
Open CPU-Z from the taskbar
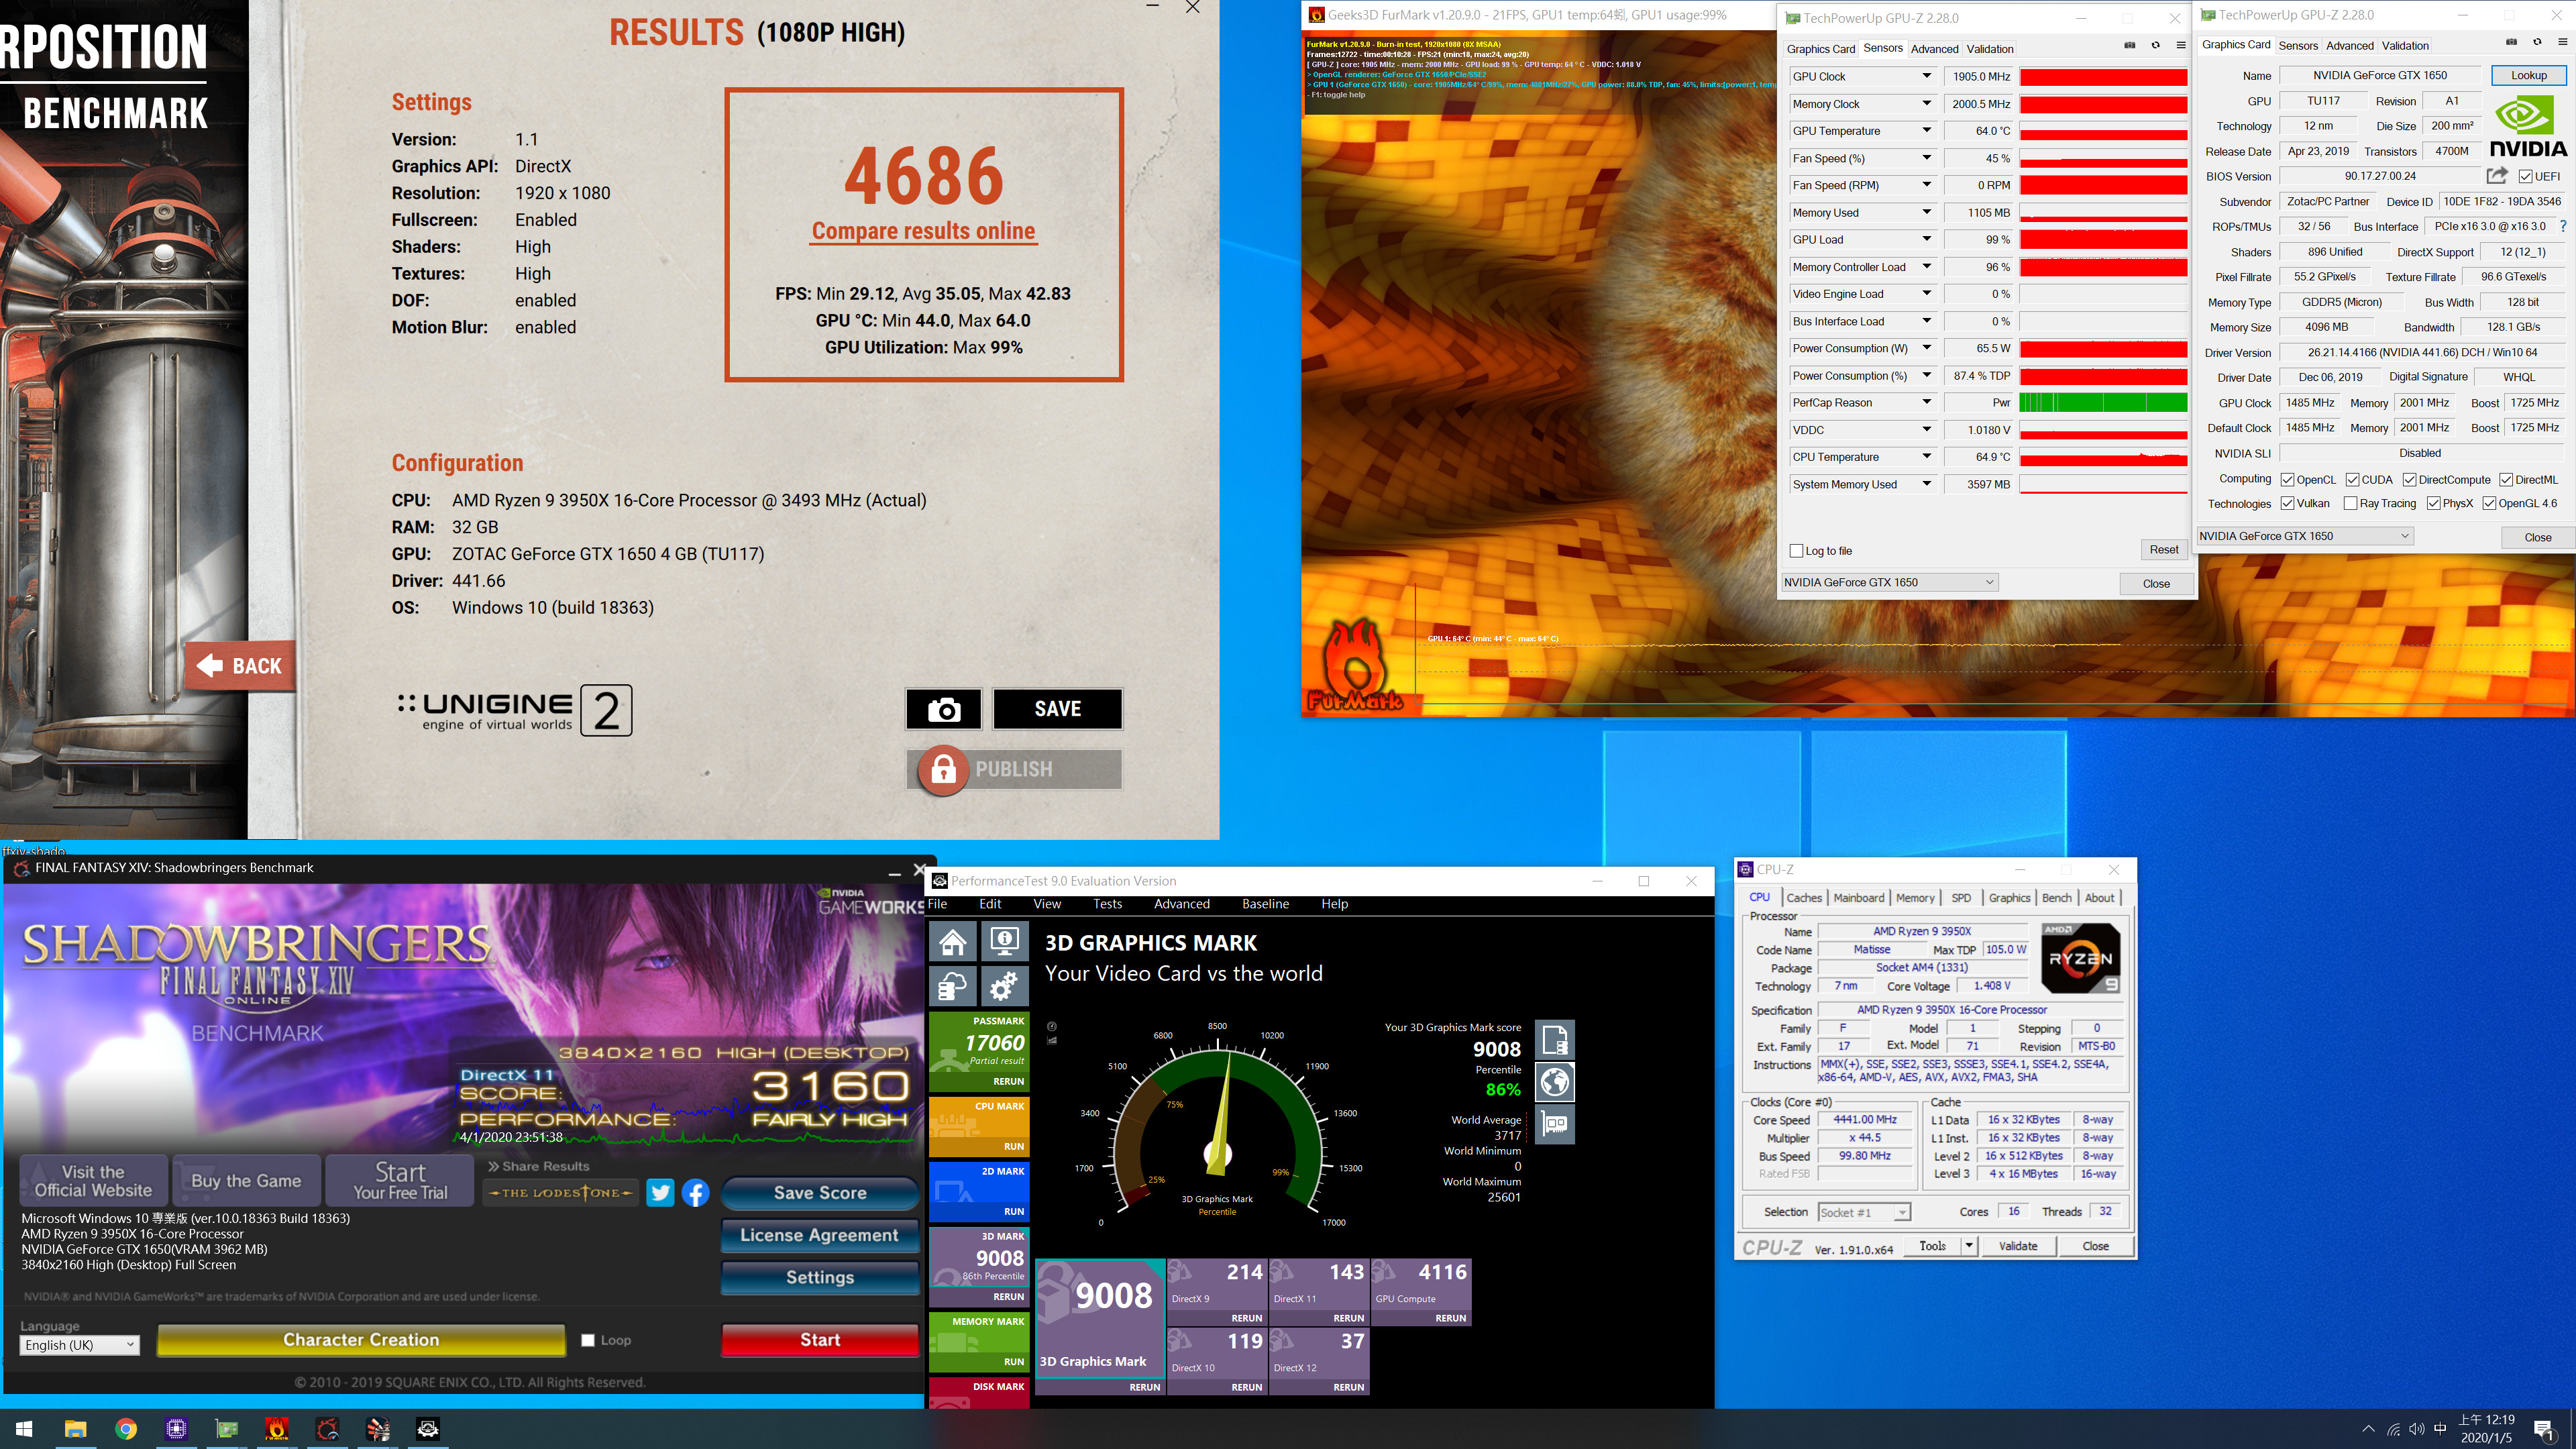point(176,1429)
